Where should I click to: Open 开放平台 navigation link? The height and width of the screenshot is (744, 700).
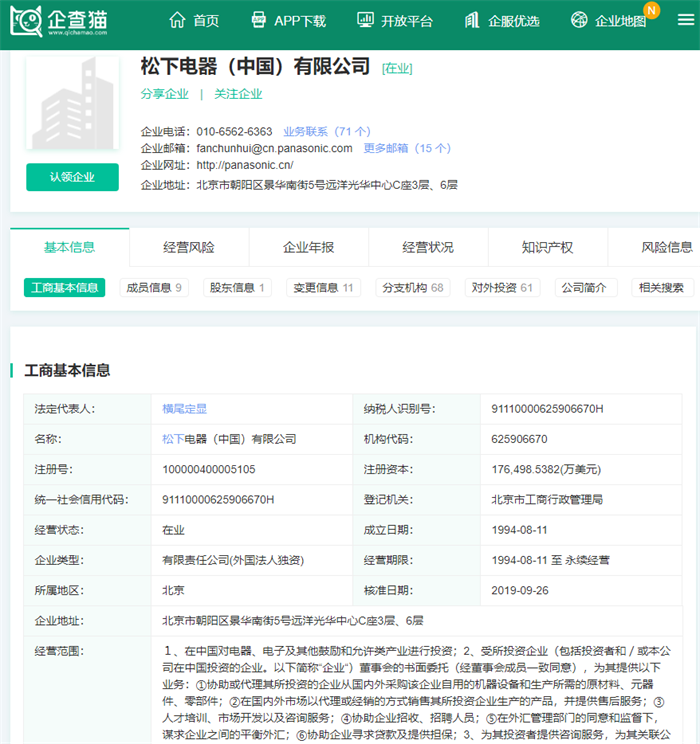(407, 21)
